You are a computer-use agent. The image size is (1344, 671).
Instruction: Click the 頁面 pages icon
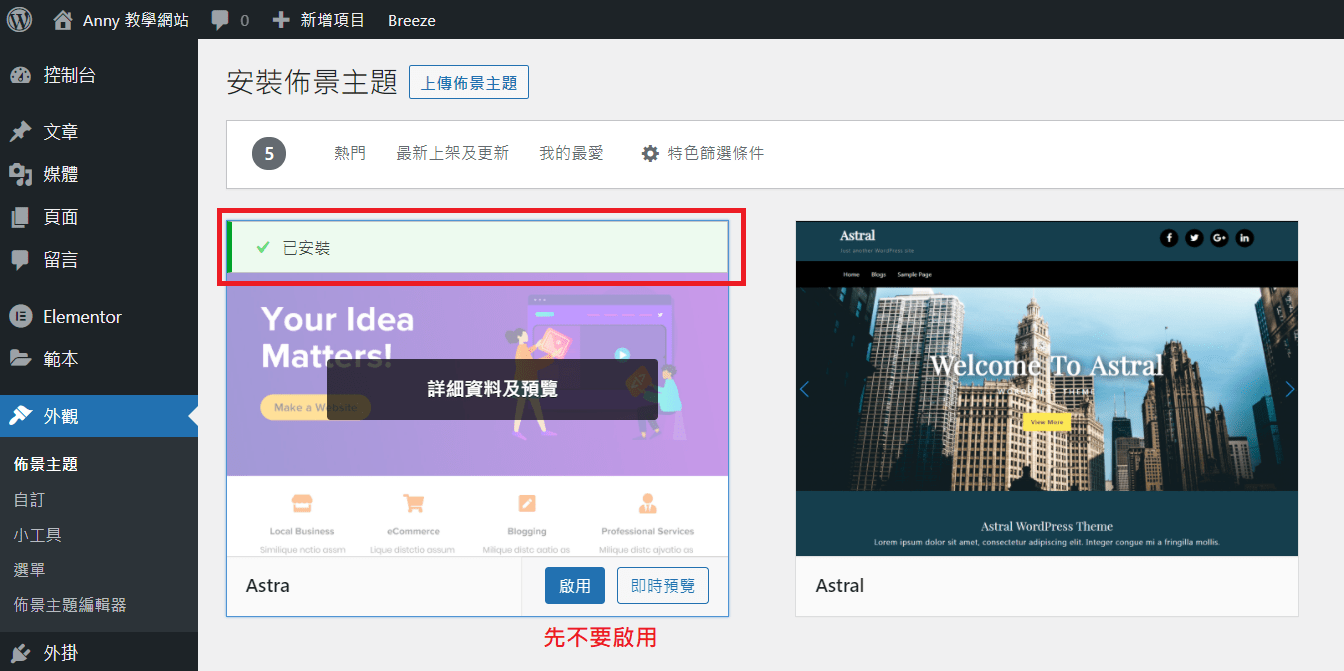(x=20, y=218)
